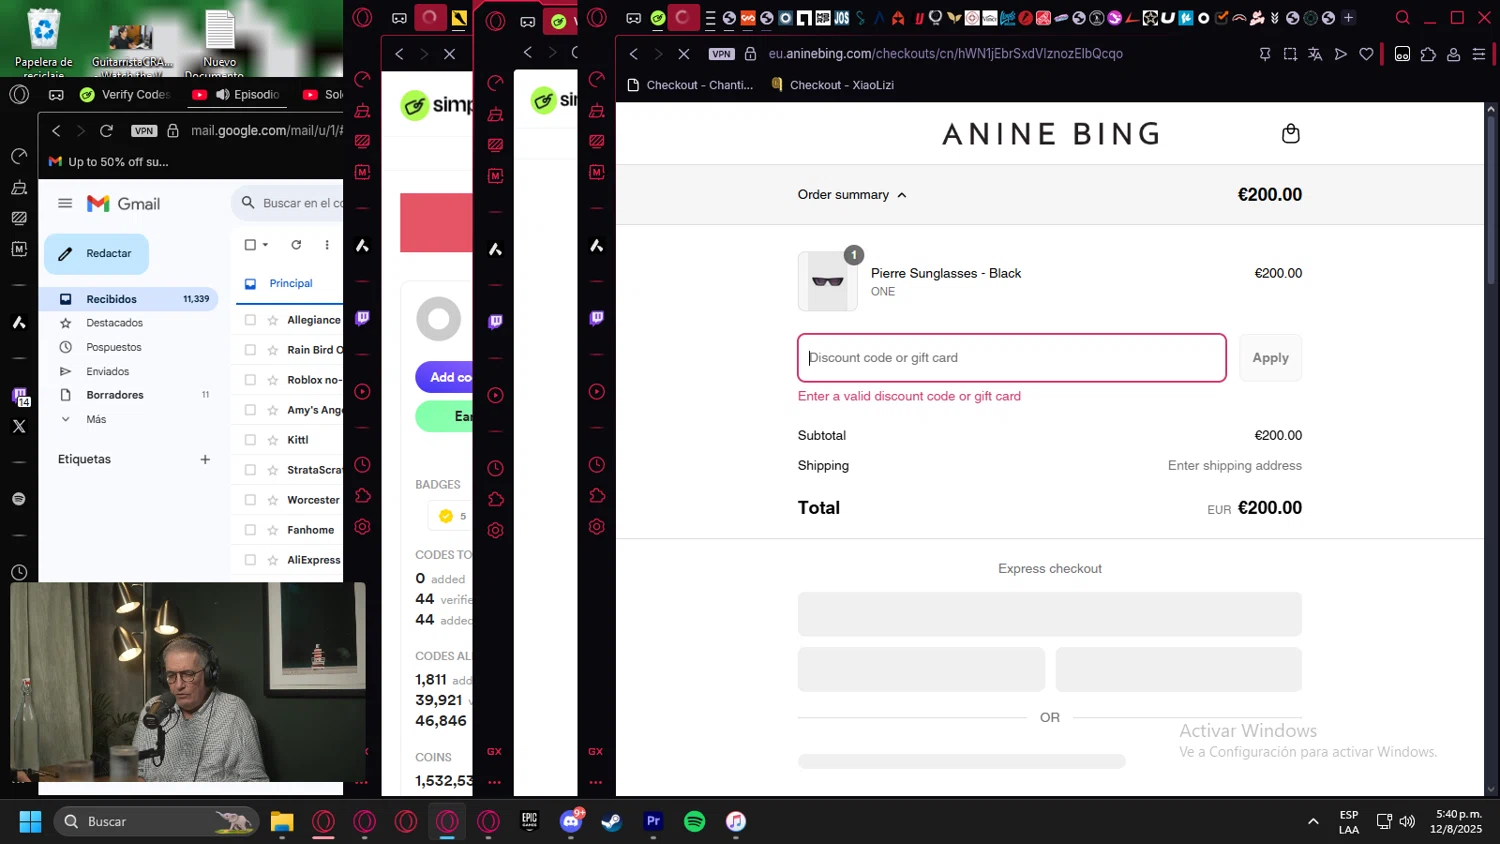The image size is (1500, 844).
Task: Add a new label beside Etiquetas
Action: [205, 459]
